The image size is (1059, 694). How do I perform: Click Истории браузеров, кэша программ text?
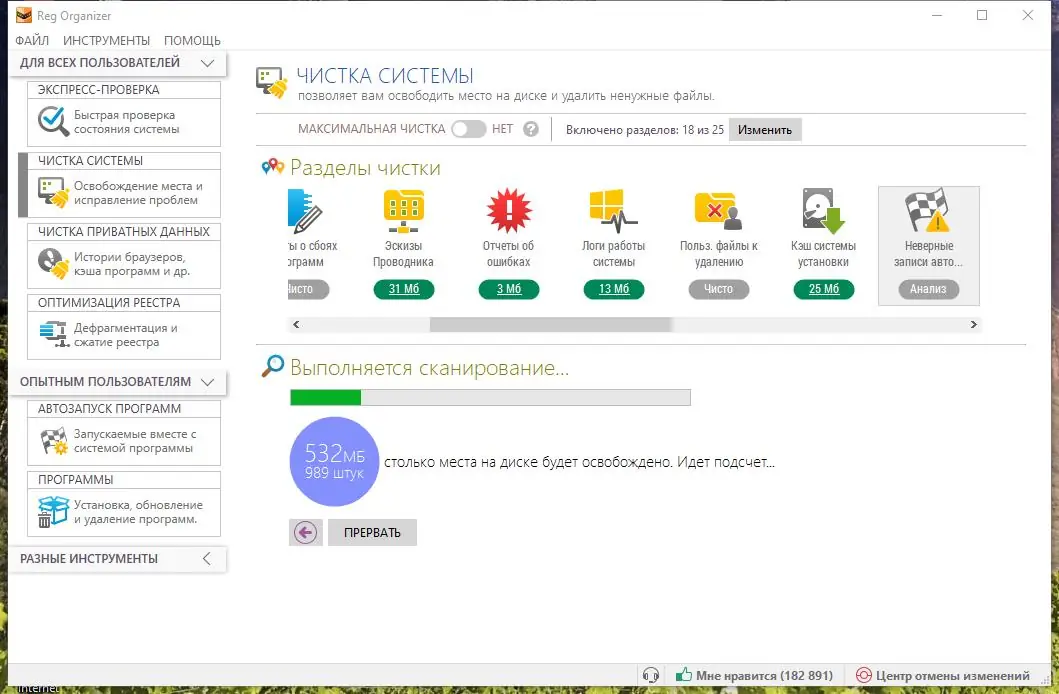click(132, 264)
